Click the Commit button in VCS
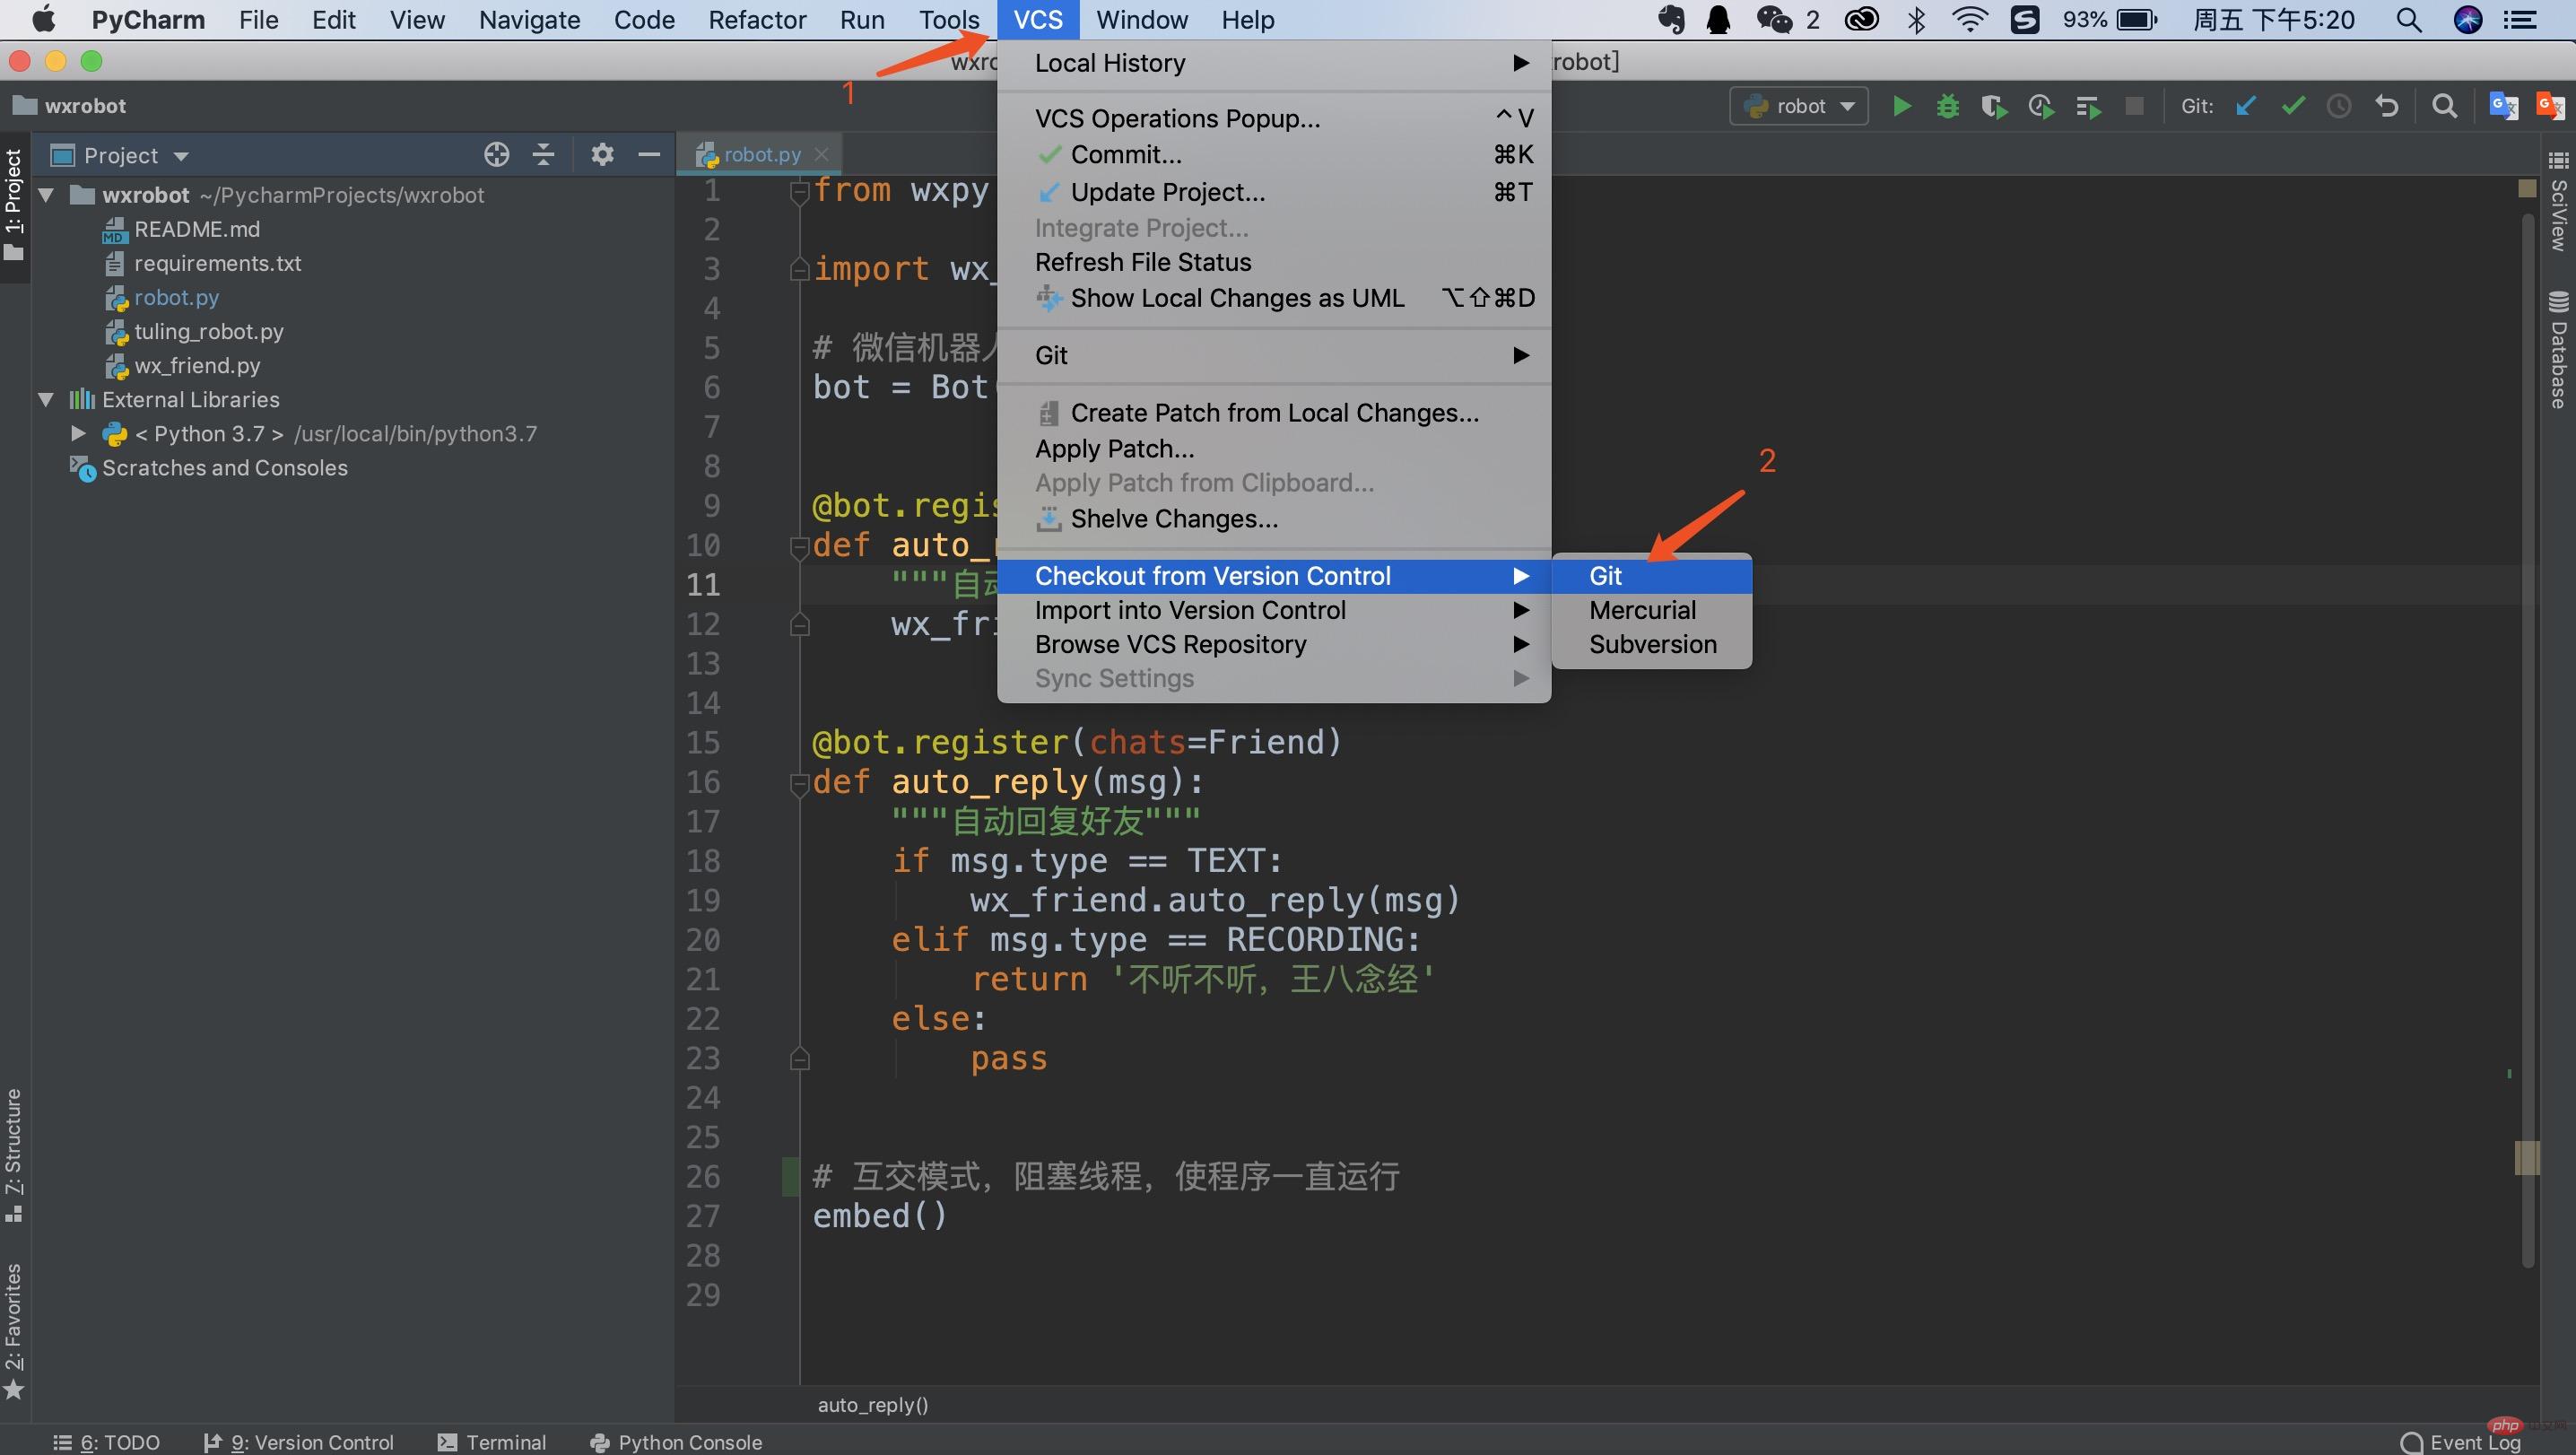The height and width of the screenshot is (1455, 2576). click(1127, 154)
